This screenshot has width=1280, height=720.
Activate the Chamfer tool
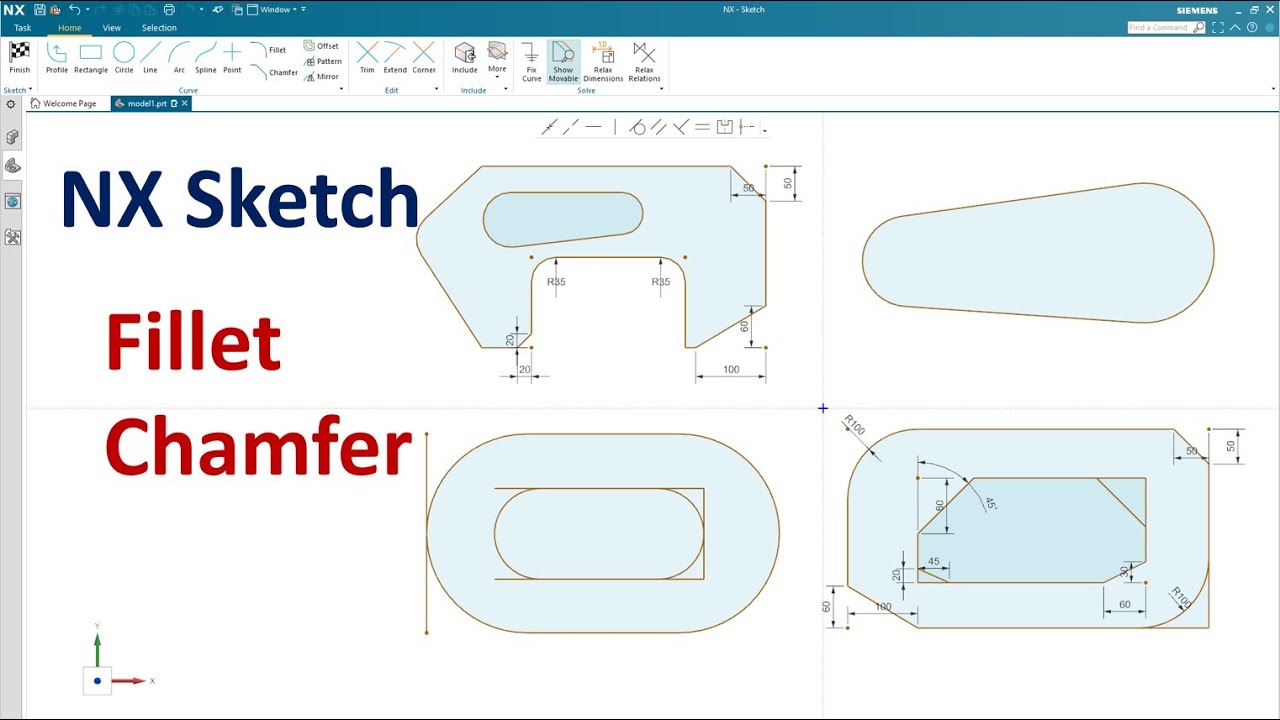(x=273, y=72)
